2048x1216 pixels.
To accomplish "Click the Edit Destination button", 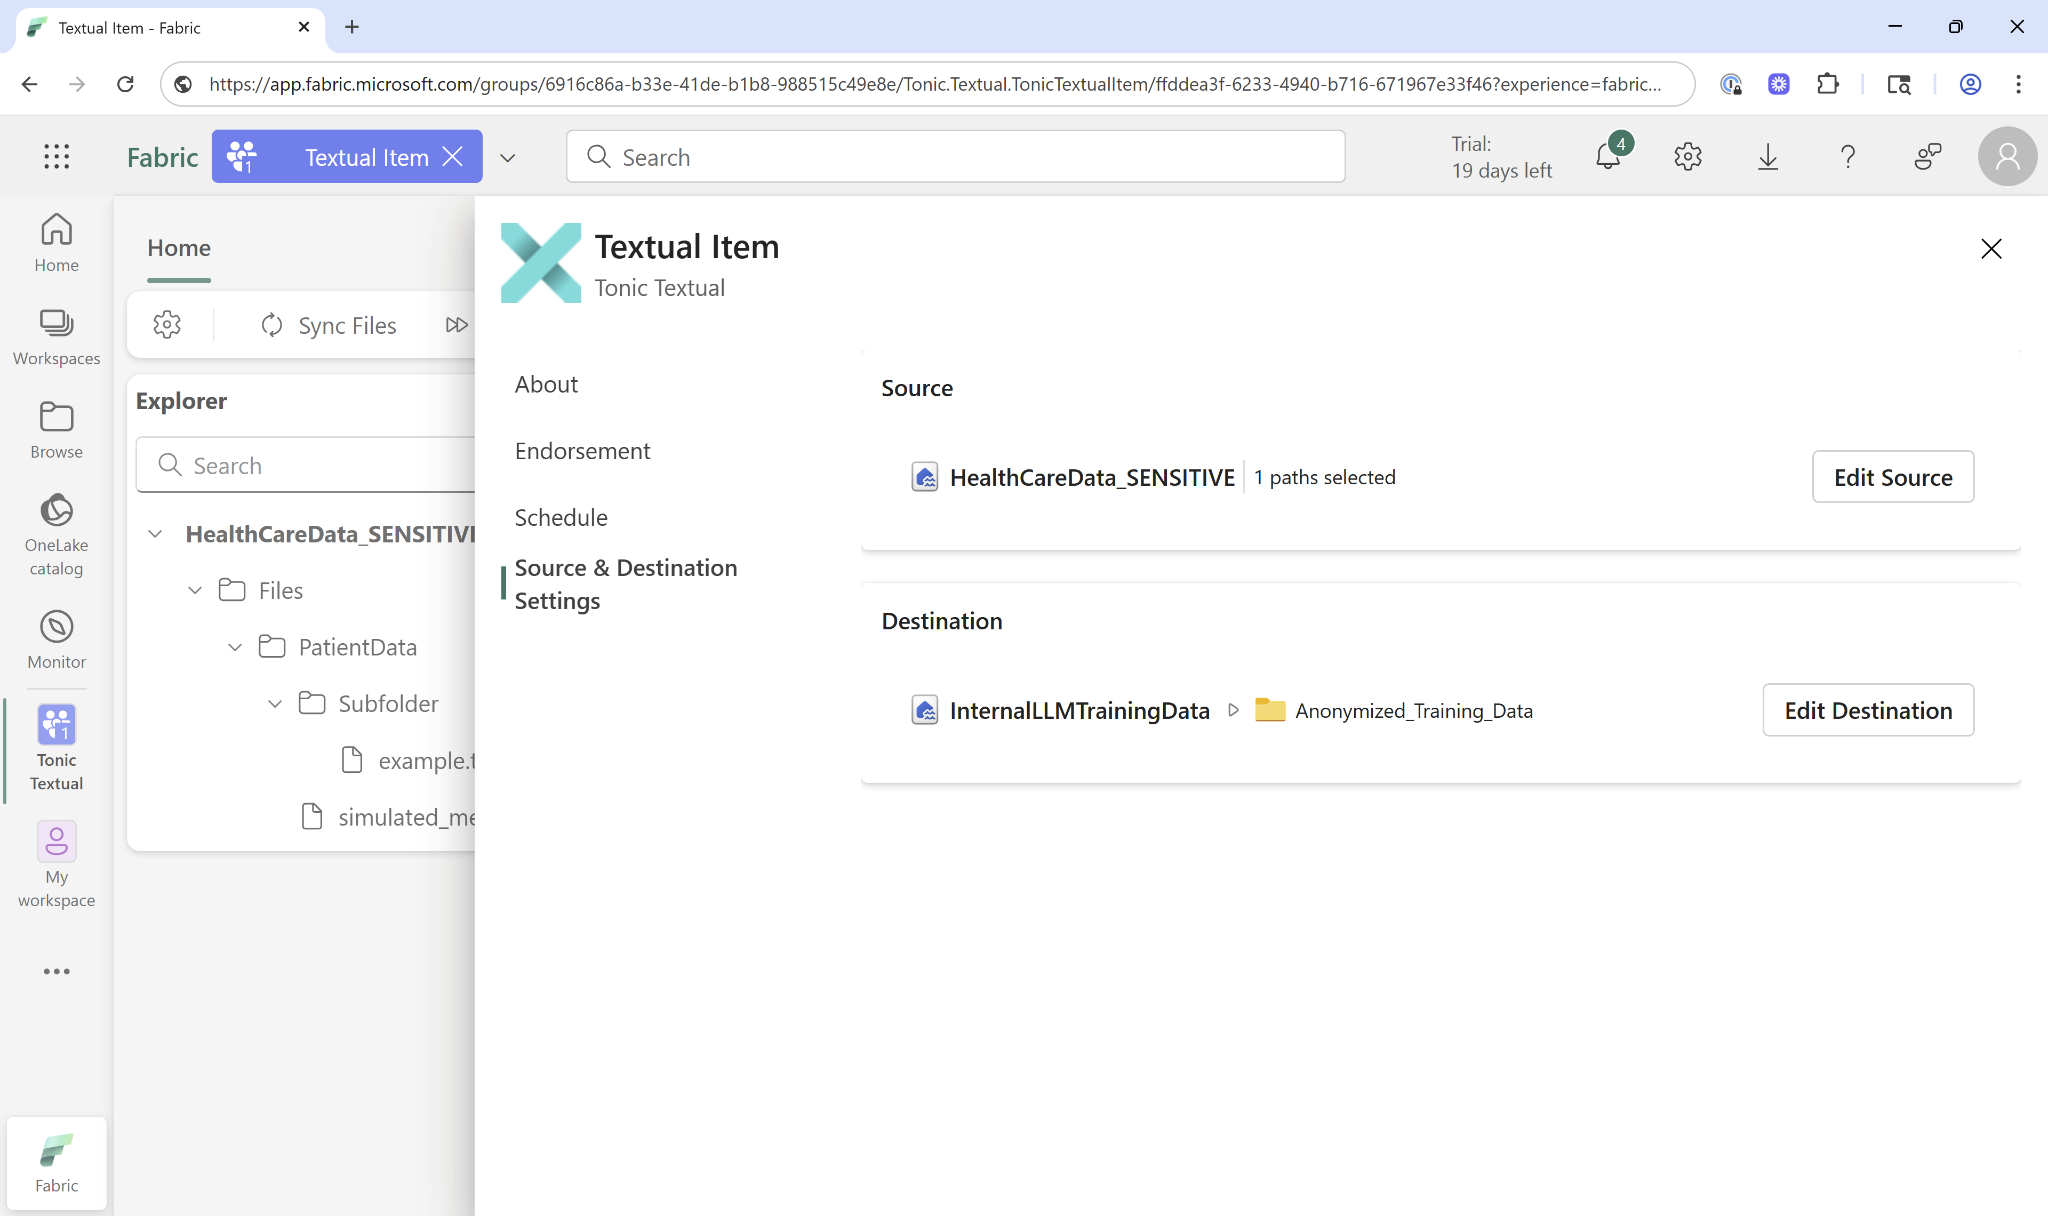I will 1867,710.
